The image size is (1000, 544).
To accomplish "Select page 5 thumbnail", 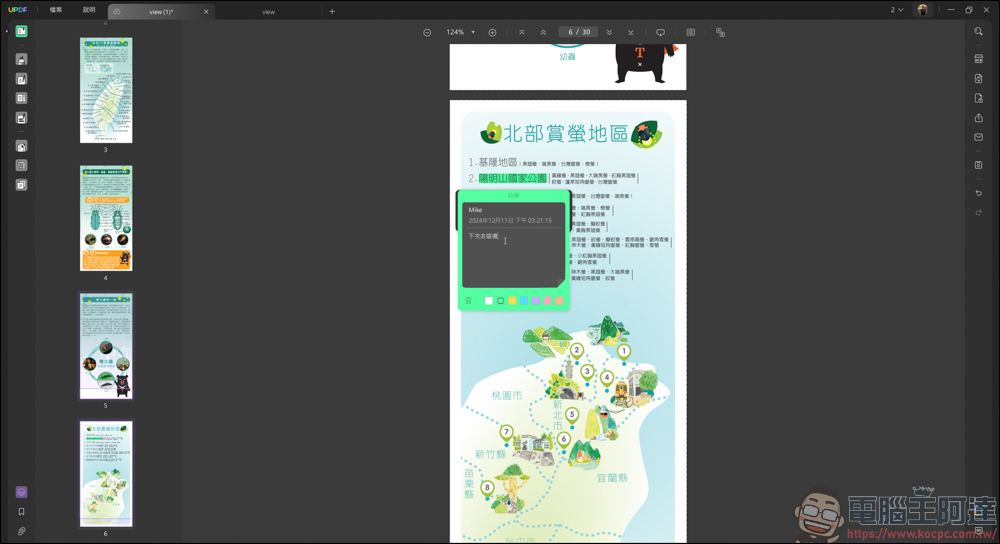I will point(106,346).
